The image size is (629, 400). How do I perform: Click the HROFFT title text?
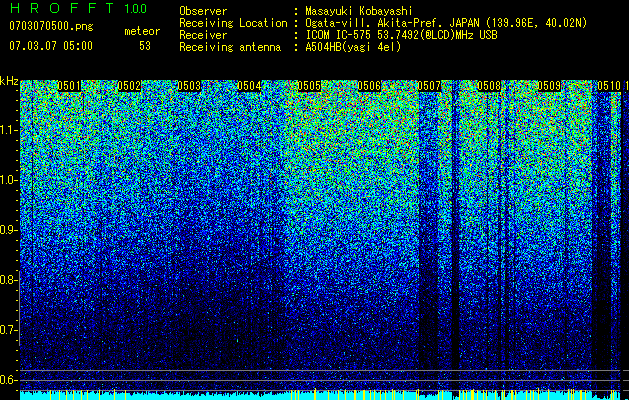(62, 8)
